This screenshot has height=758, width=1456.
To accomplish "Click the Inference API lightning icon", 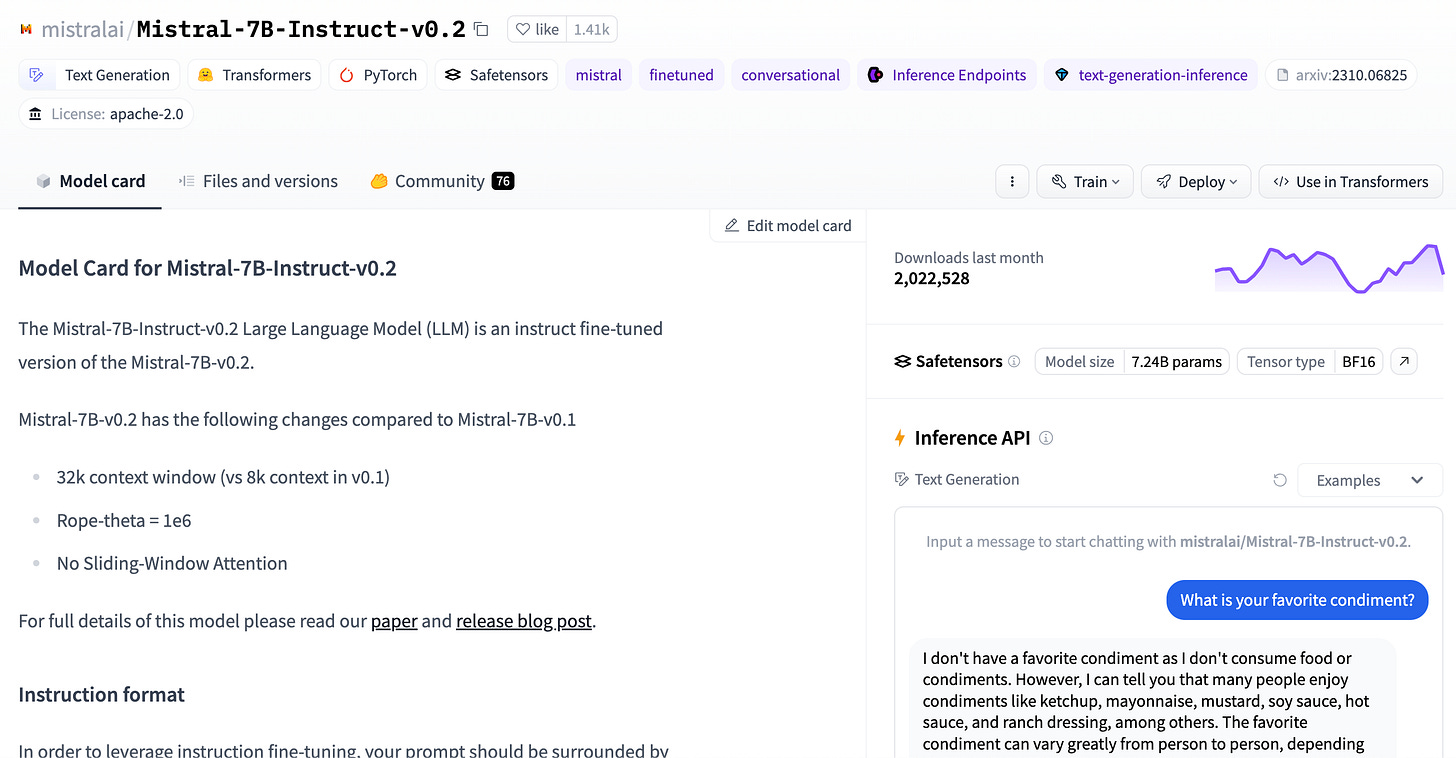I will (x=900, y=438).
